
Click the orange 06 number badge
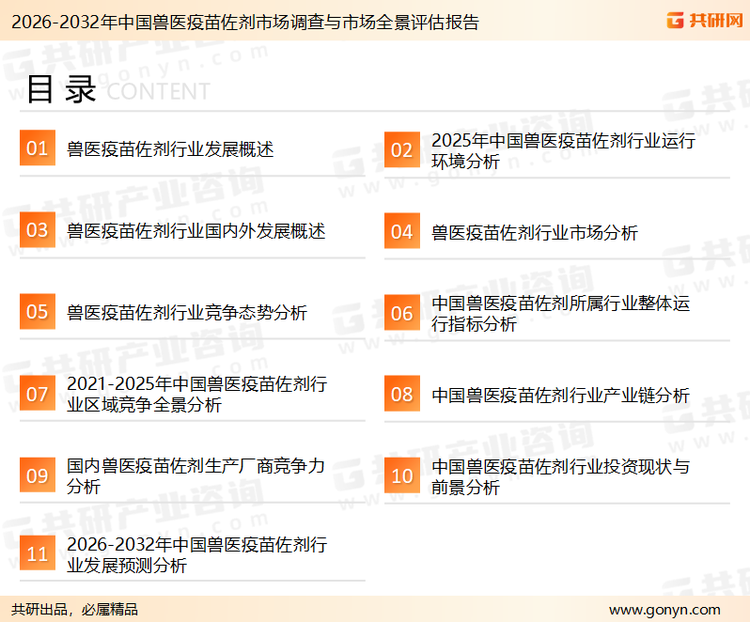[402, 313]
